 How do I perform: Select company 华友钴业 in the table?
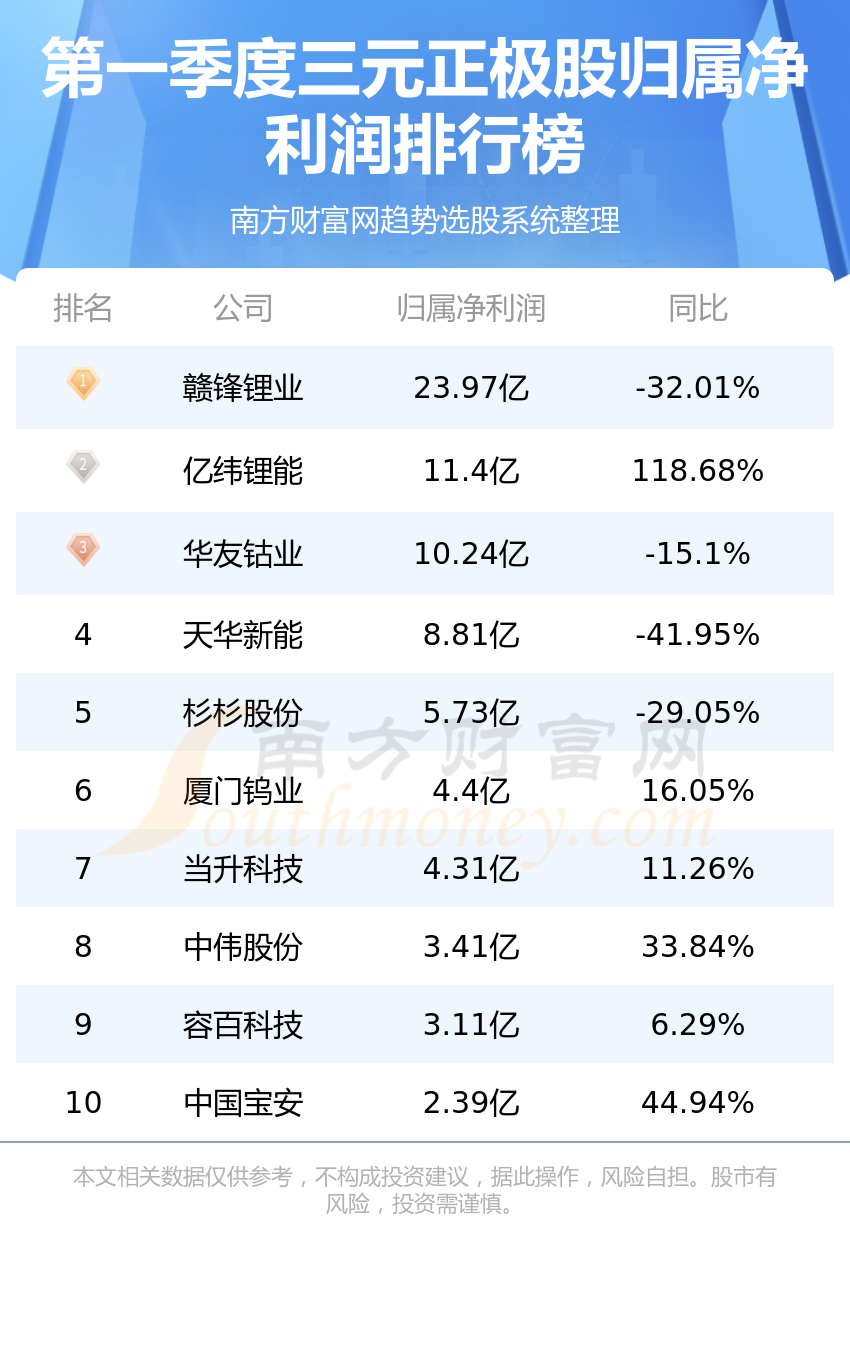coord(243,553)
